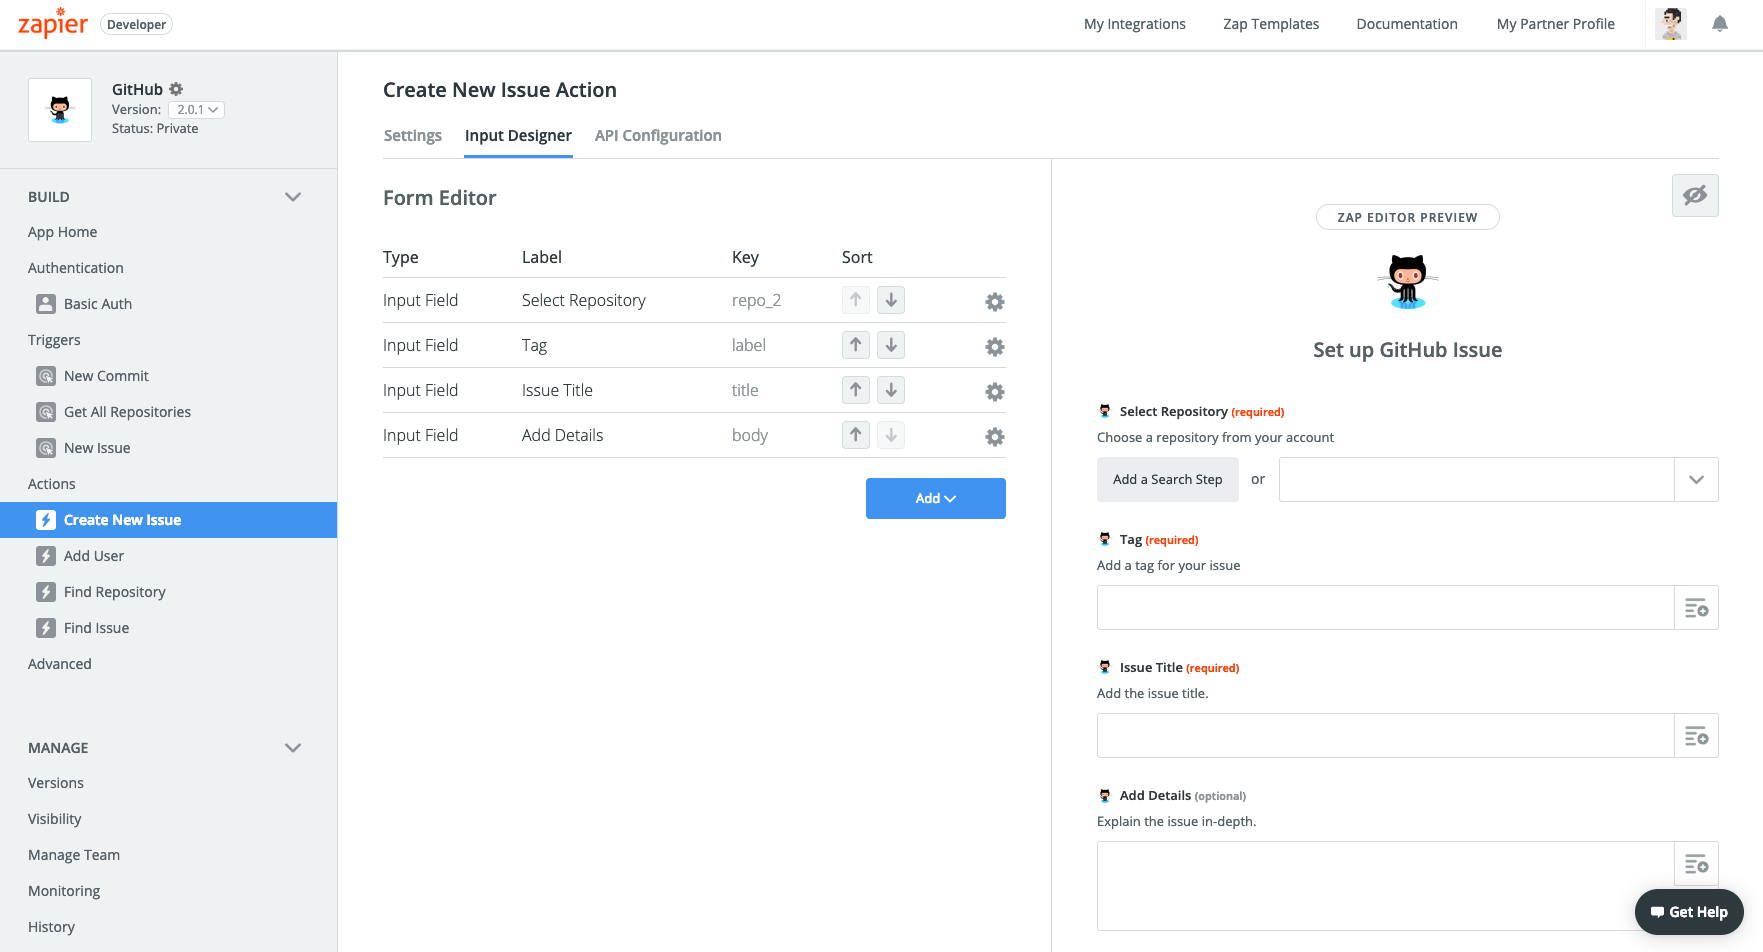1763x952 pixels.
Task: Click insert-field icon on the Tag input
Action: coord(1696,608)
